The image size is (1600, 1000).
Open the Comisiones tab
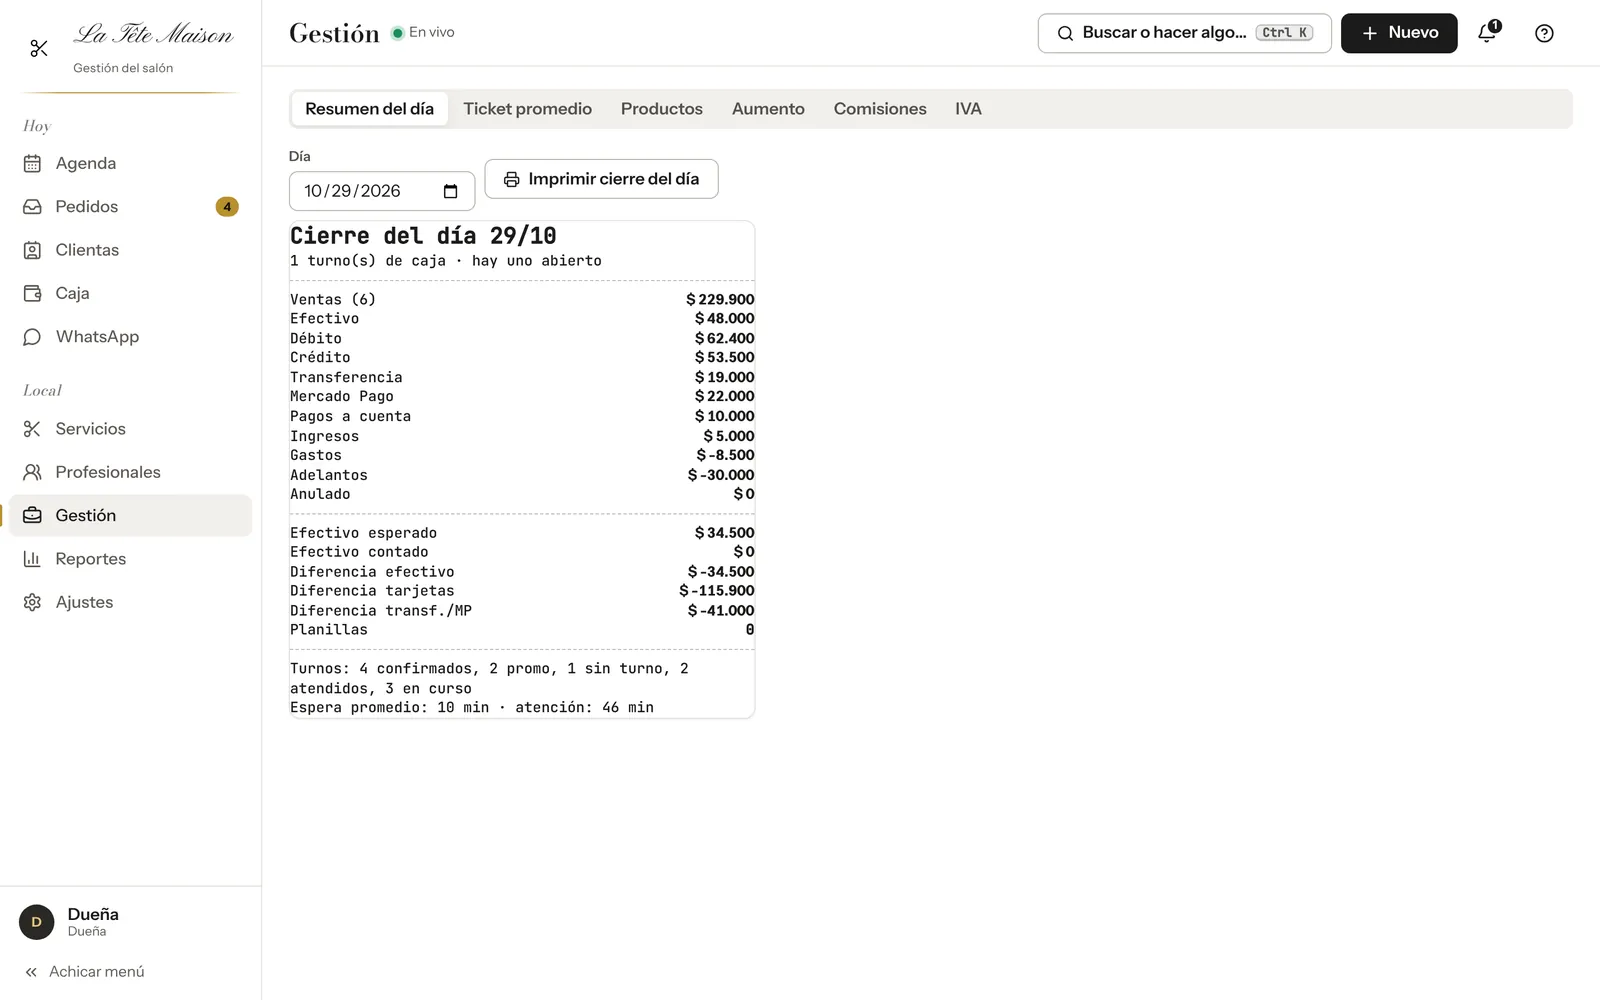(880, 109)
